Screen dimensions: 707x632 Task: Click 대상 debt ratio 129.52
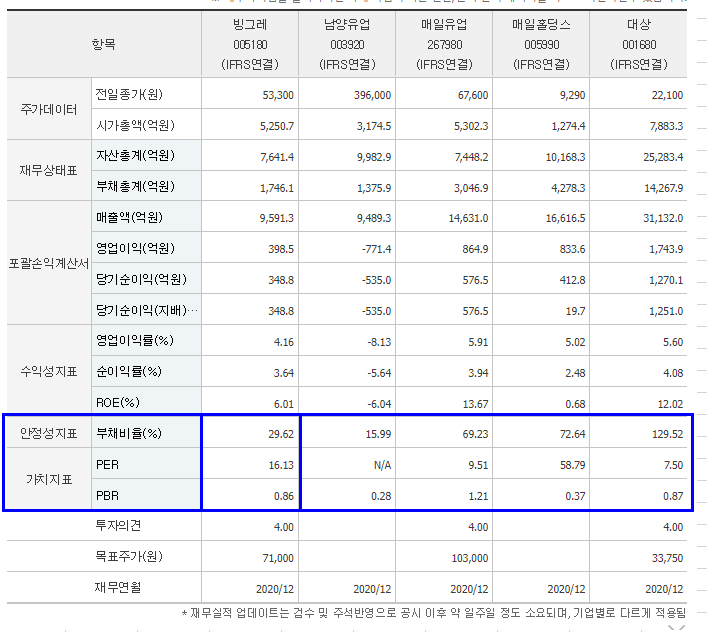point(668,434)
